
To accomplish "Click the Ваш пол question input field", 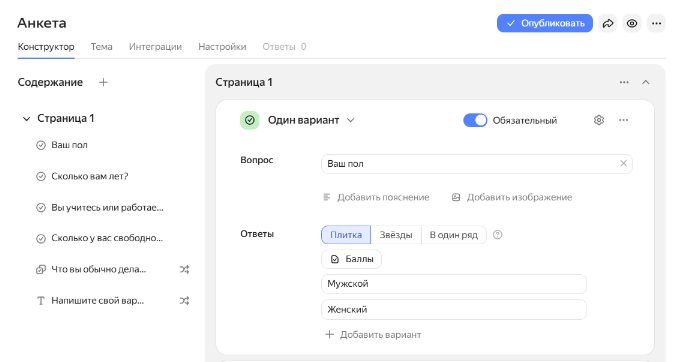I will (476, 164).
